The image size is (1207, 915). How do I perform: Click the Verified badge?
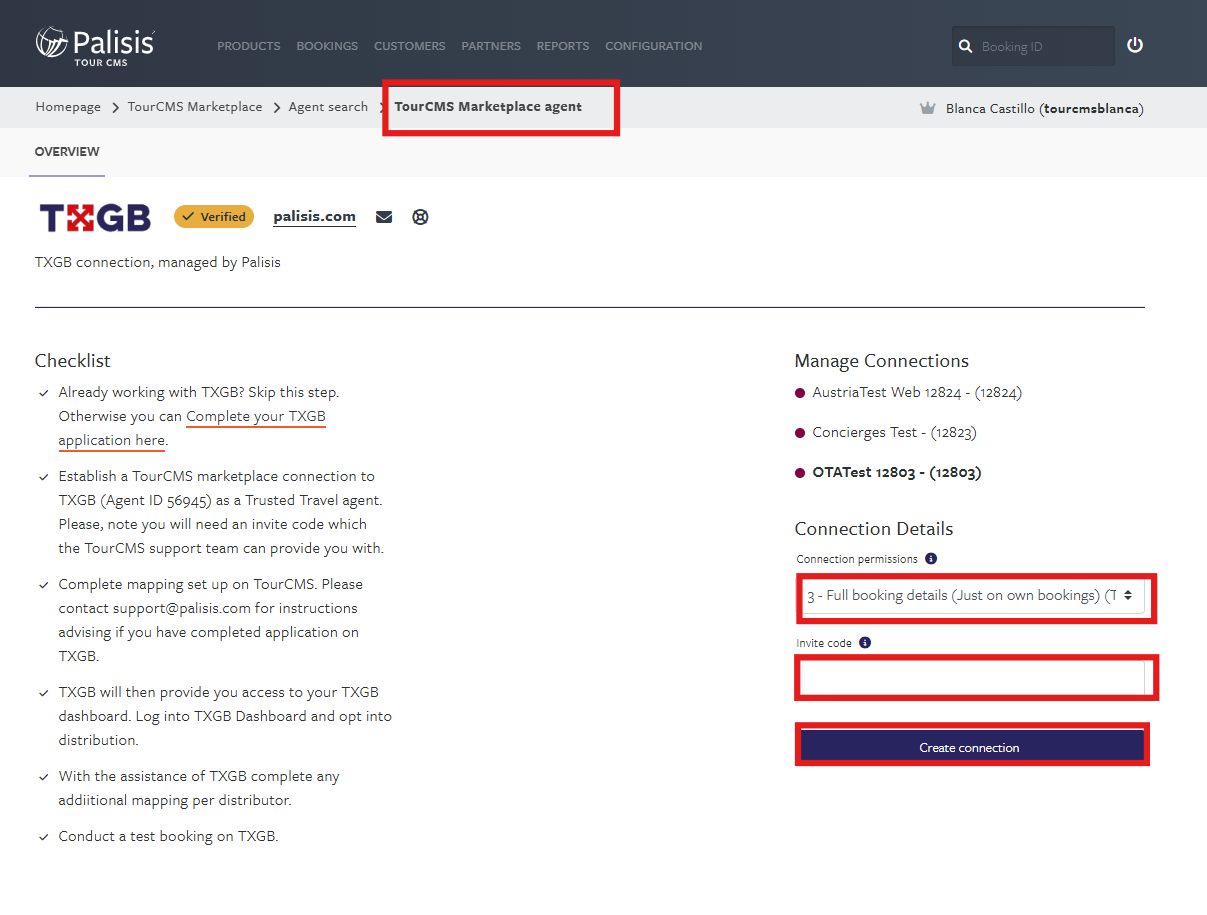(214, 216)
